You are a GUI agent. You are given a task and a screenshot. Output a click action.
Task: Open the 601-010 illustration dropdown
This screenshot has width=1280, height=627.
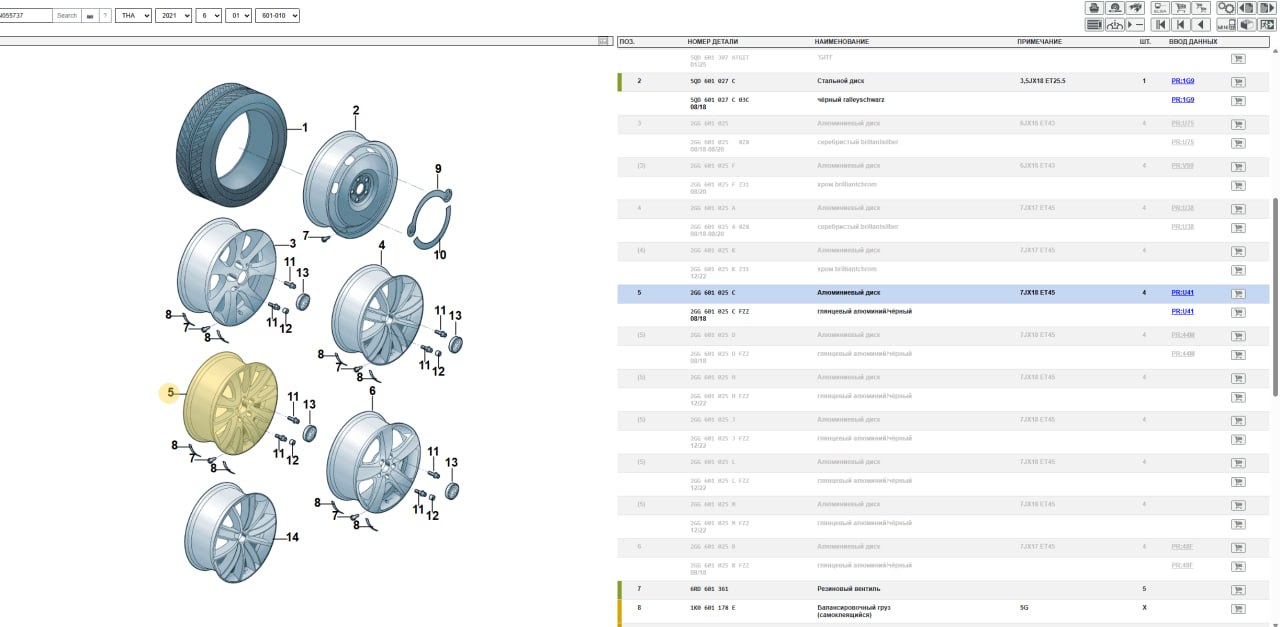(277, 16)
